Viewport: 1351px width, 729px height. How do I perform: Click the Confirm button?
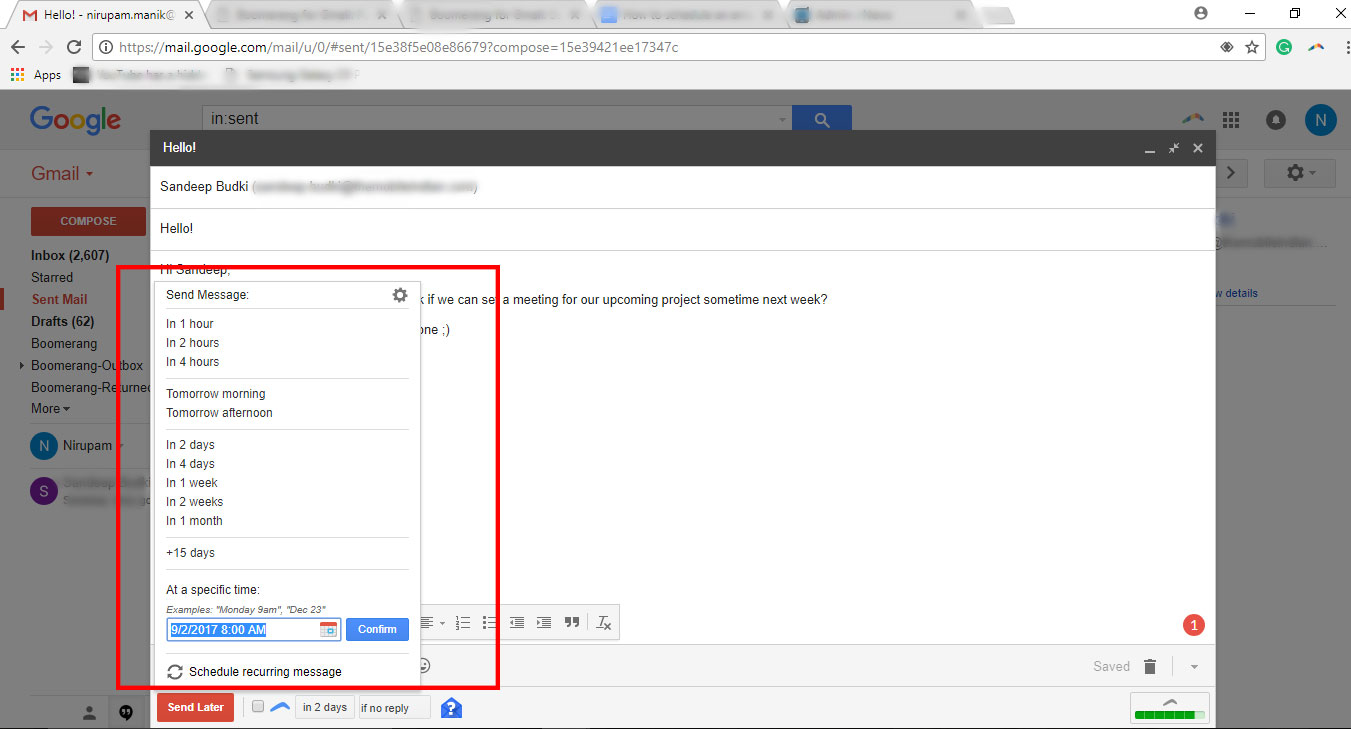[x=377, y=630]
